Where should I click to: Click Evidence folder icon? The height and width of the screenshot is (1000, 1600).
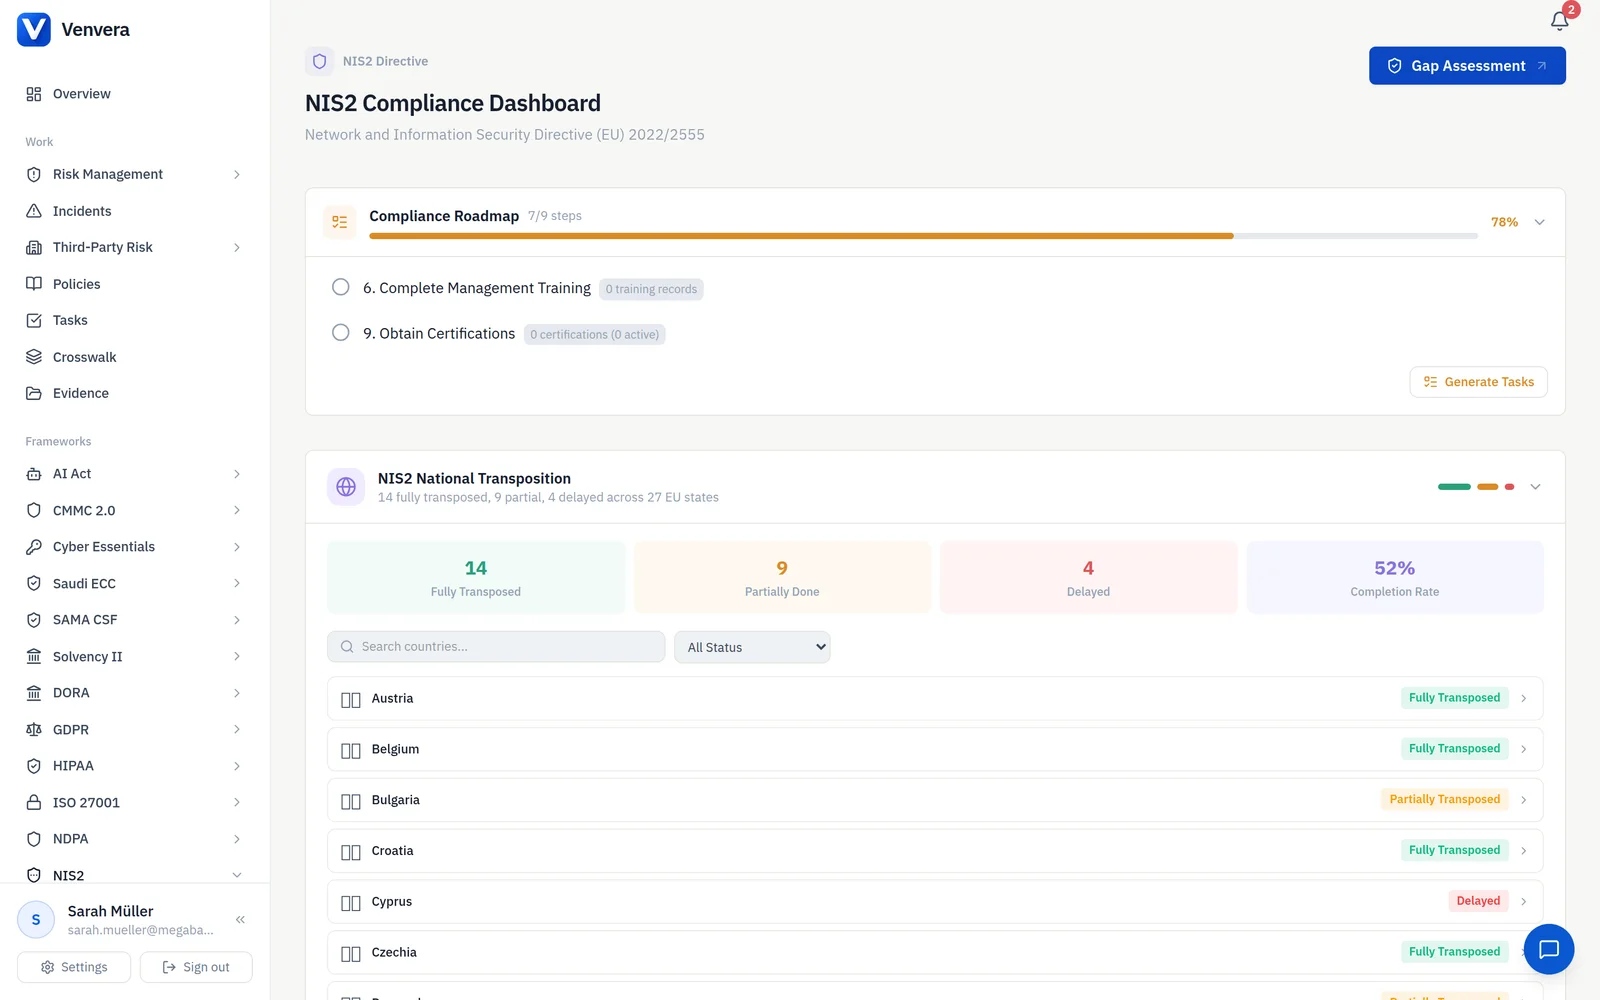34,393
